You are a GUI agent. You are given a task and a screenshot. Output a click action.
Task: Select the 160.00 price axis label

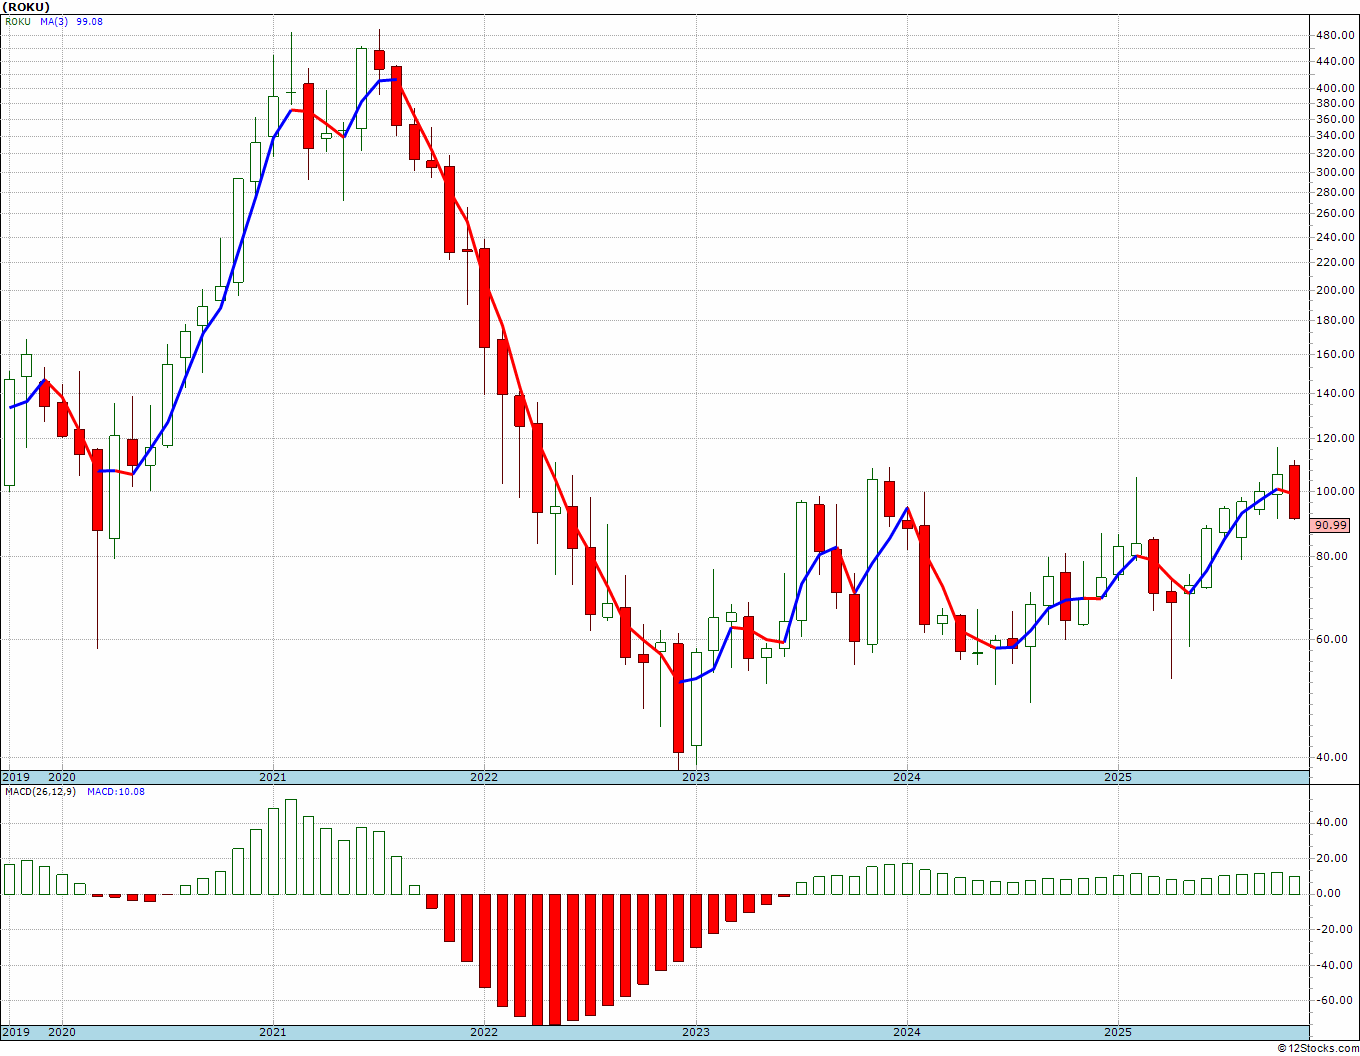pos(1337,354)
